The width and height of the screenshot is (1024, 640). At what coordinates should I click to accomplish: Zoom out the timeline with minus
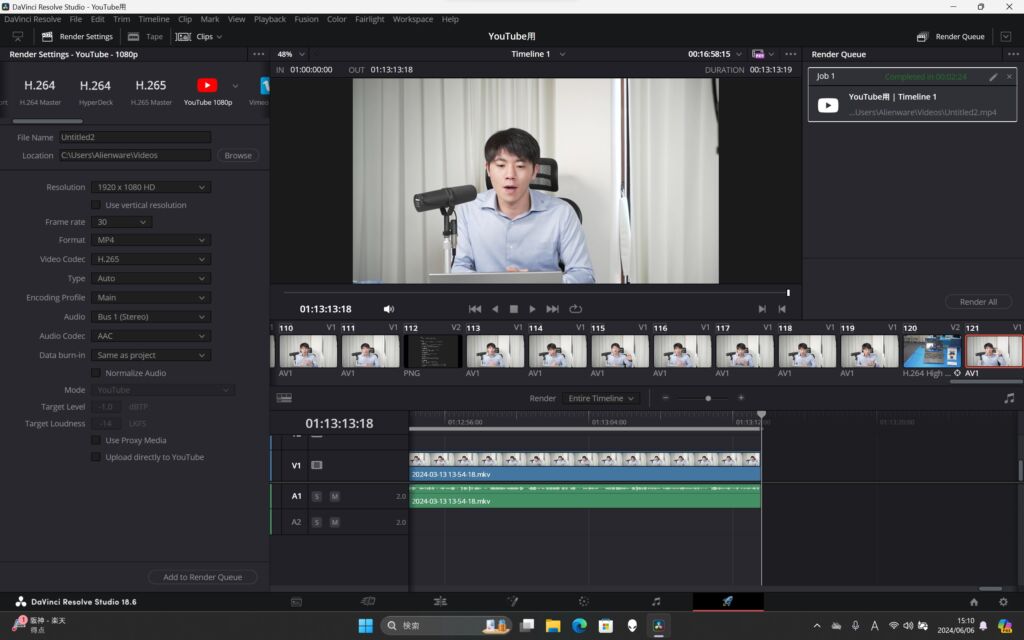pos(665,398)
